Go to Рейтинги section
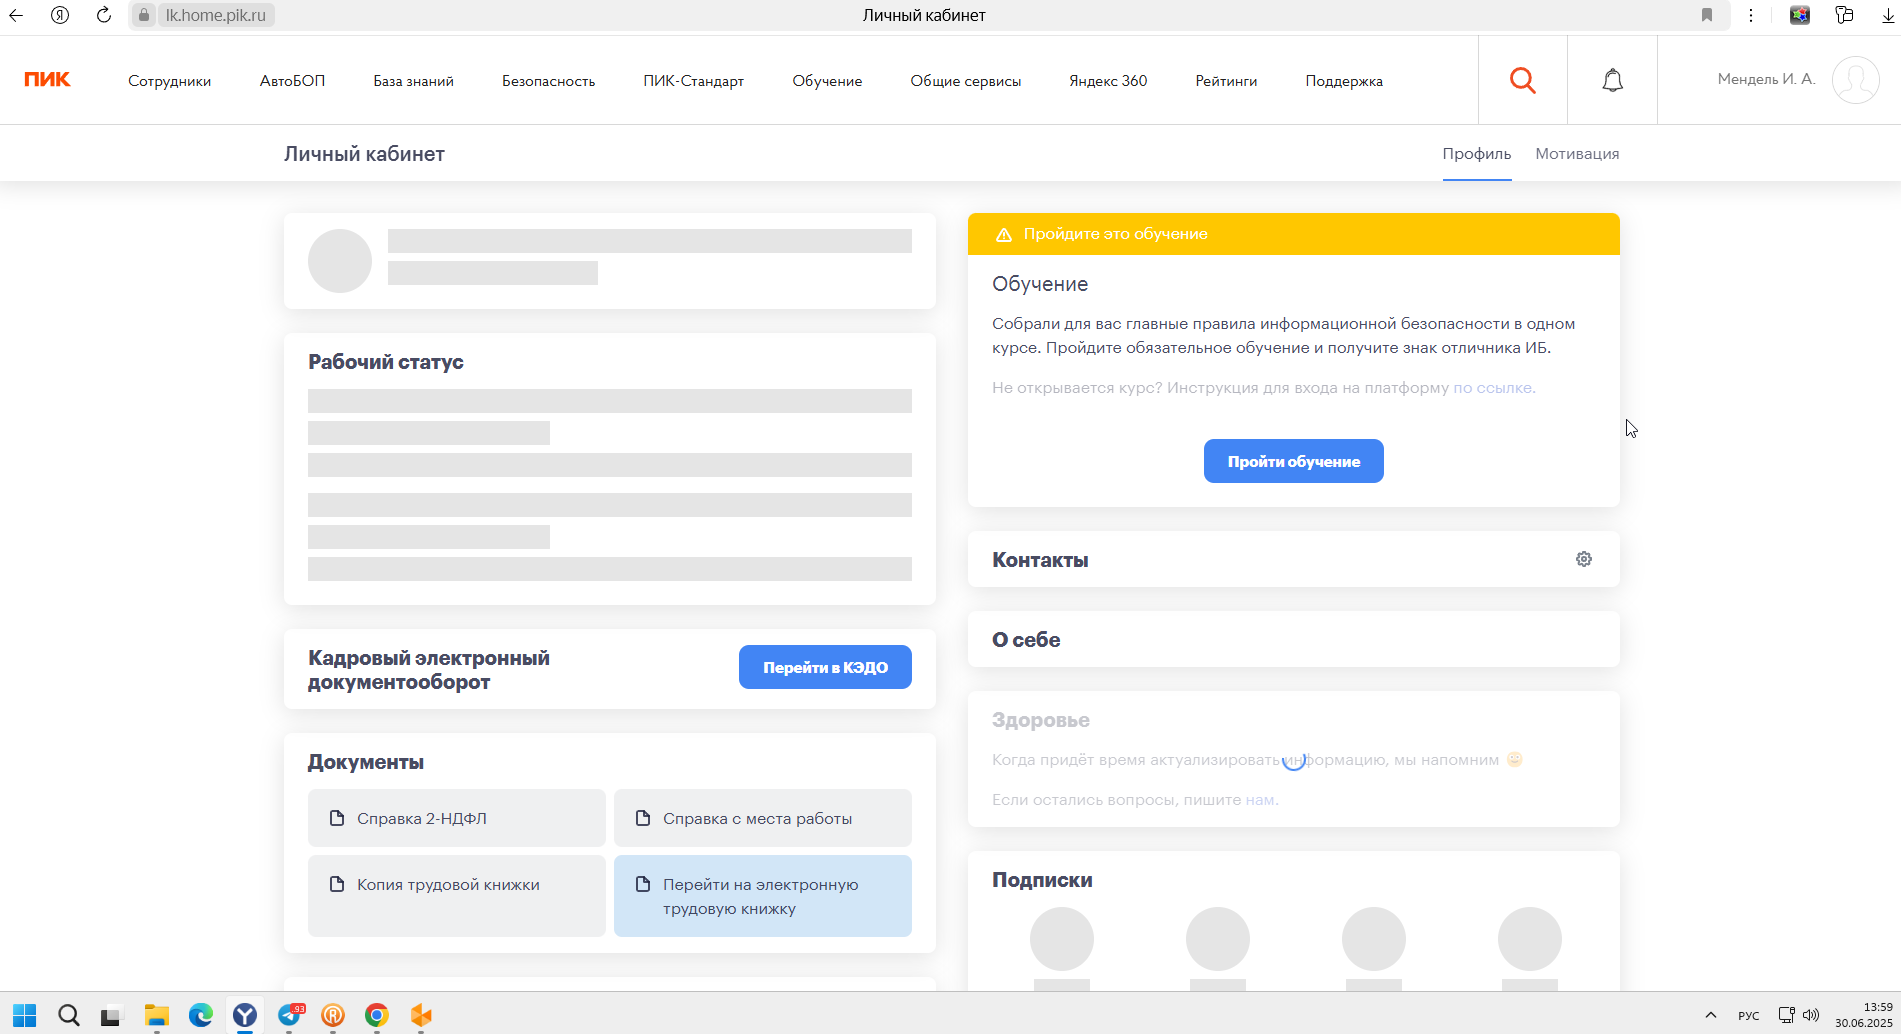This screenshot has height=1034, width=1901. 1226,81
